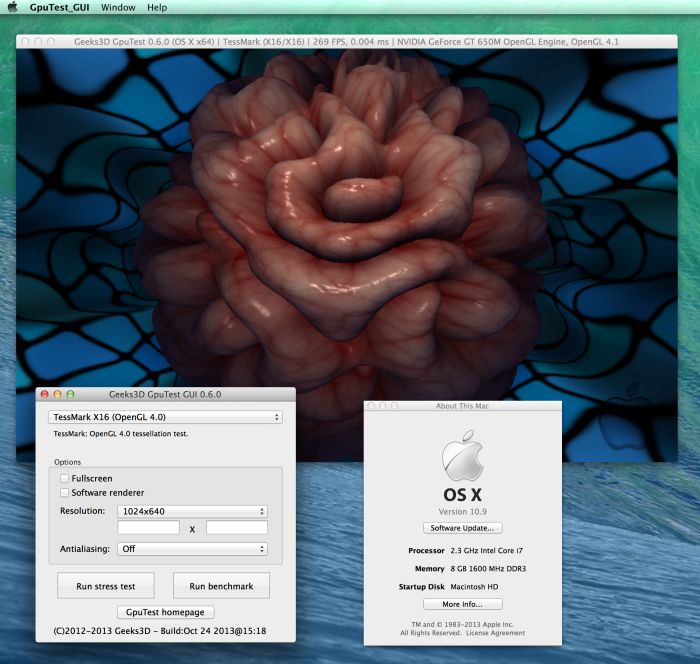This screenshot has height=664, width=700.
Task: Click the 'Options' group label
Action: point(67,462)
